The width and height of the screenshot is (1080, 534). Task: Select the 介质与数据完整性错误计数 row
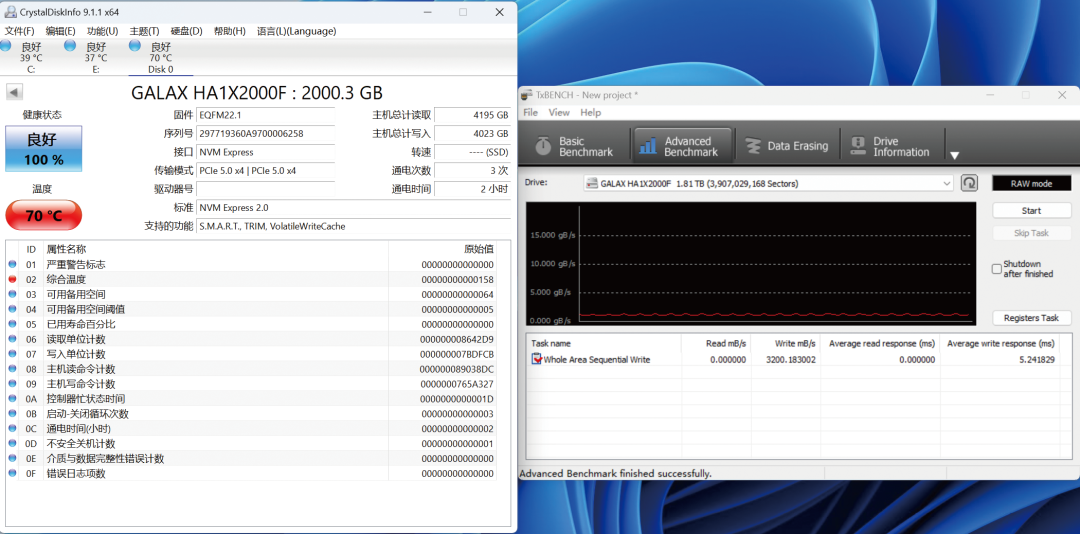[251, 459]
